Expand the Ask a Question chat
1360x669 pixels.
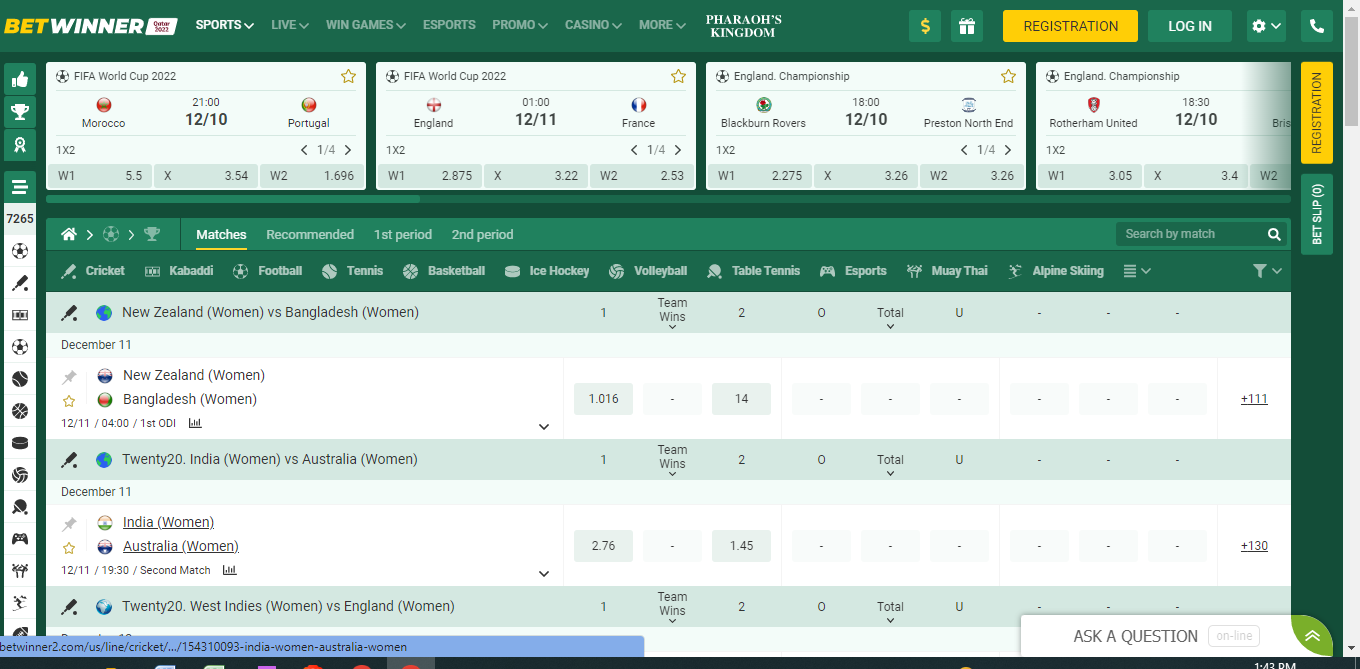pos(1312,636)
